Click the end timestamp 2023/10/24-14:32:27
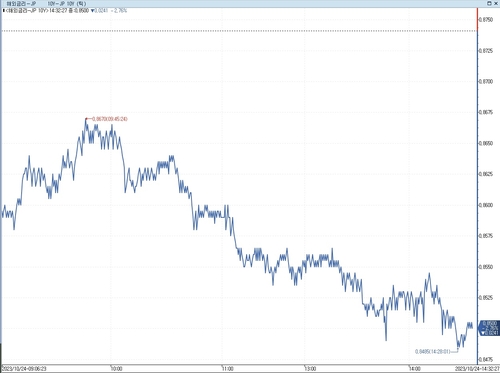The width and height of the screenshot is (500, 373). coord(477,368)
